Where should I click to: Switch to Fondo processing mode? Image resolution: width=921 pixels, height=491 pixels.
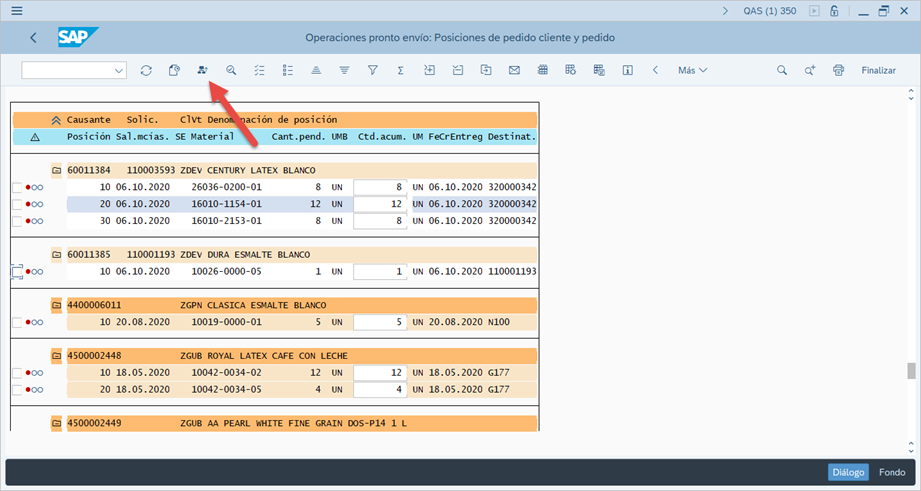tap(892, 472)
